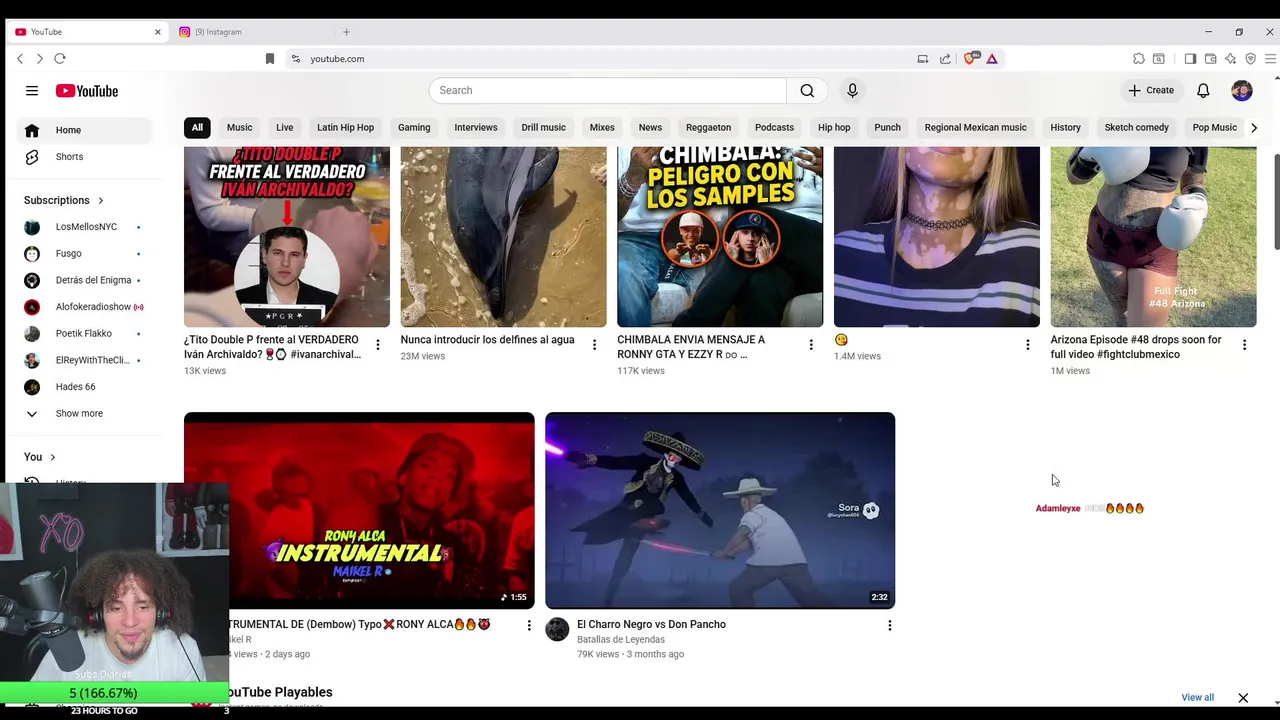Select the Reggaeton filter chip
Screen dimensions: 1280x720
coord(708,127)
